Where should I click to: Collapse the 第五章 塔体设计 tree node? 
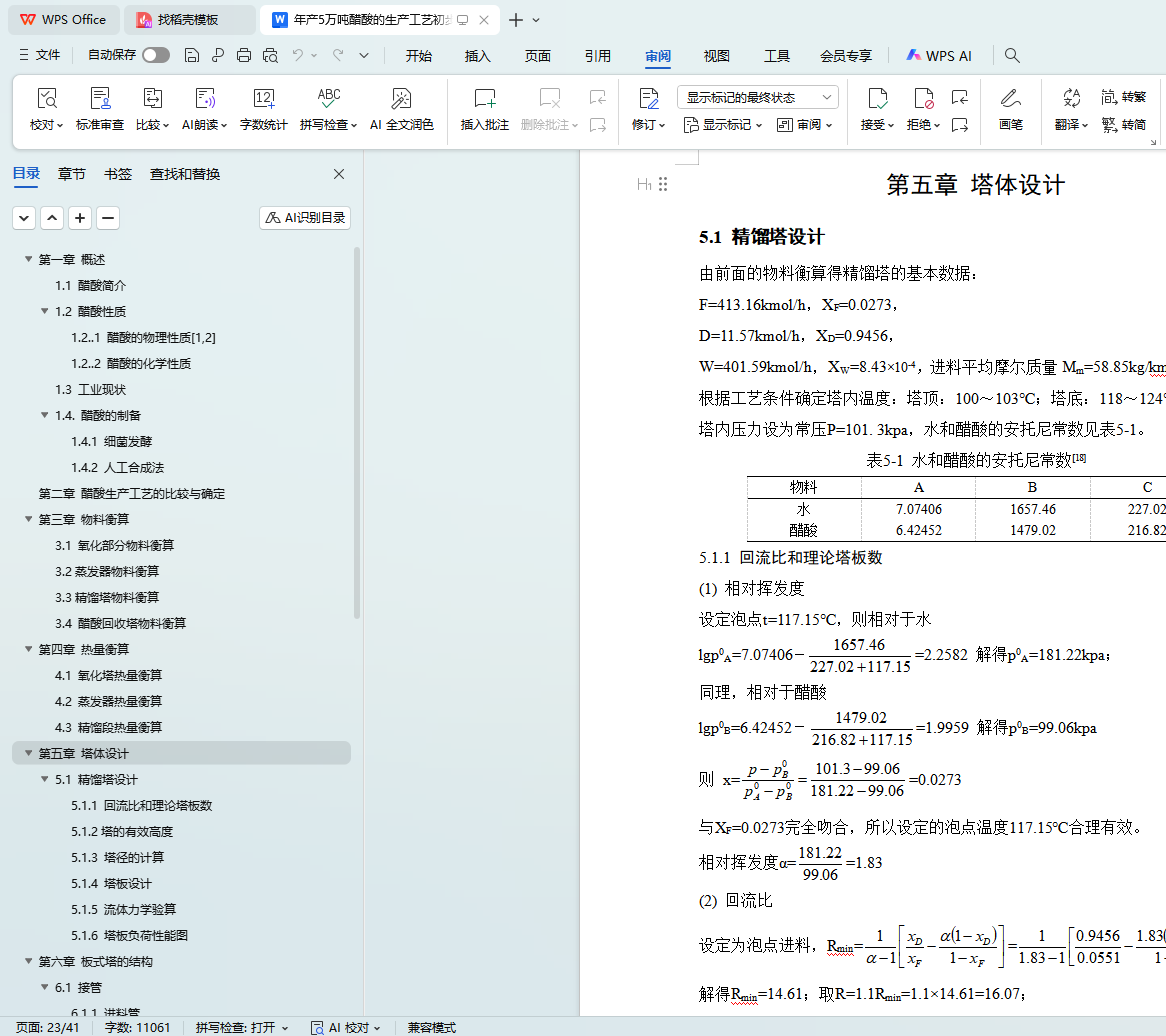coord(28,754)
